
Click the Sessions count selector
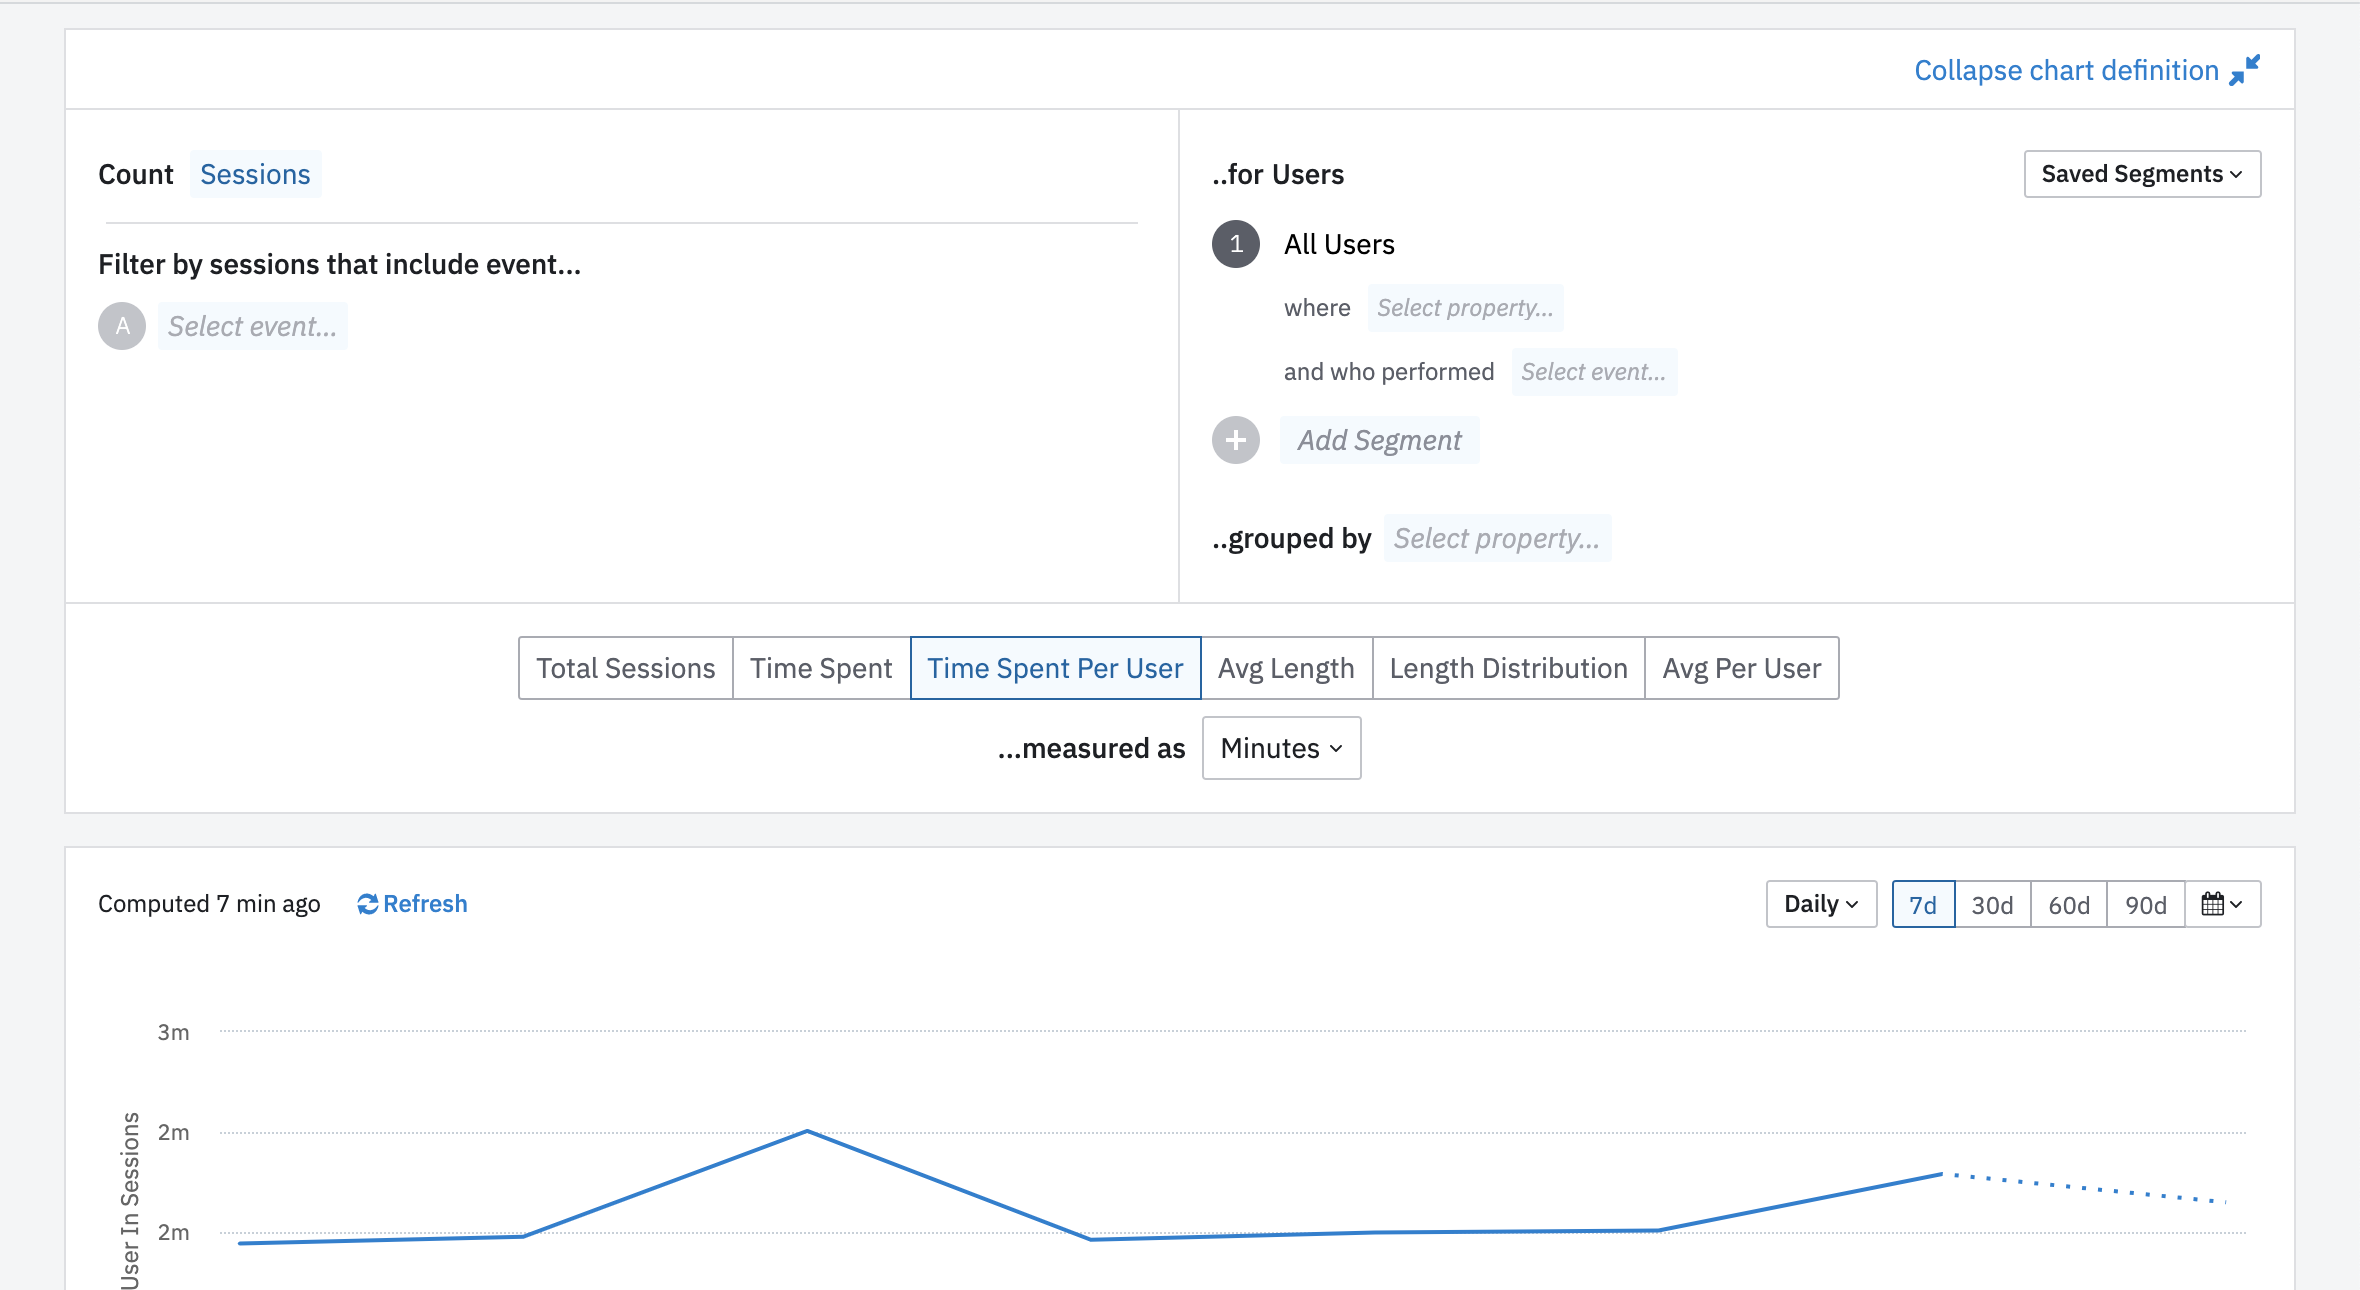pyautogui.click(x=255, y=174)
